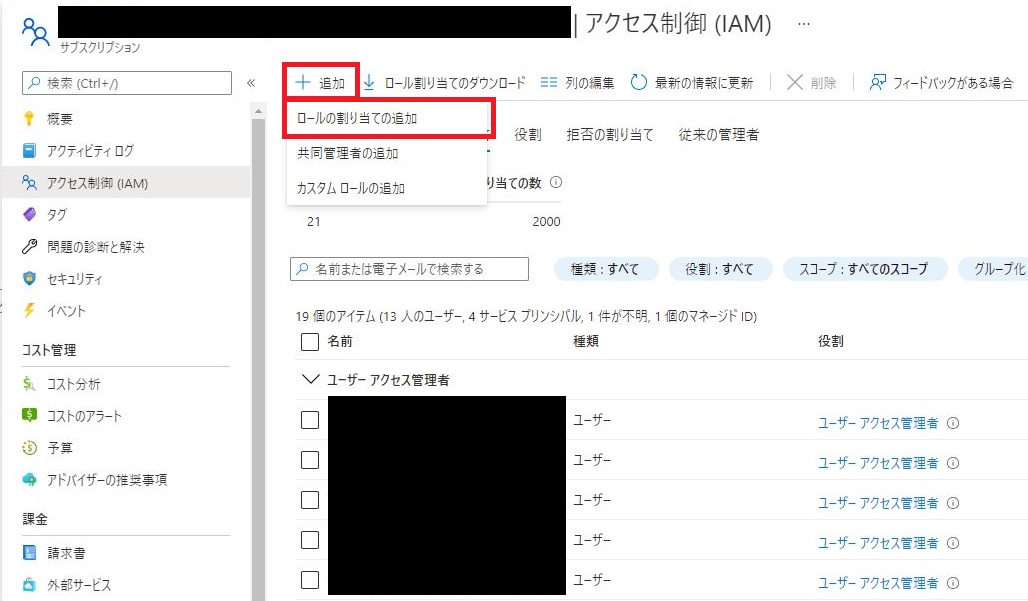
Task: Click the コストのアラート icon
Action: pyautogui.click(x=30, y=415)
